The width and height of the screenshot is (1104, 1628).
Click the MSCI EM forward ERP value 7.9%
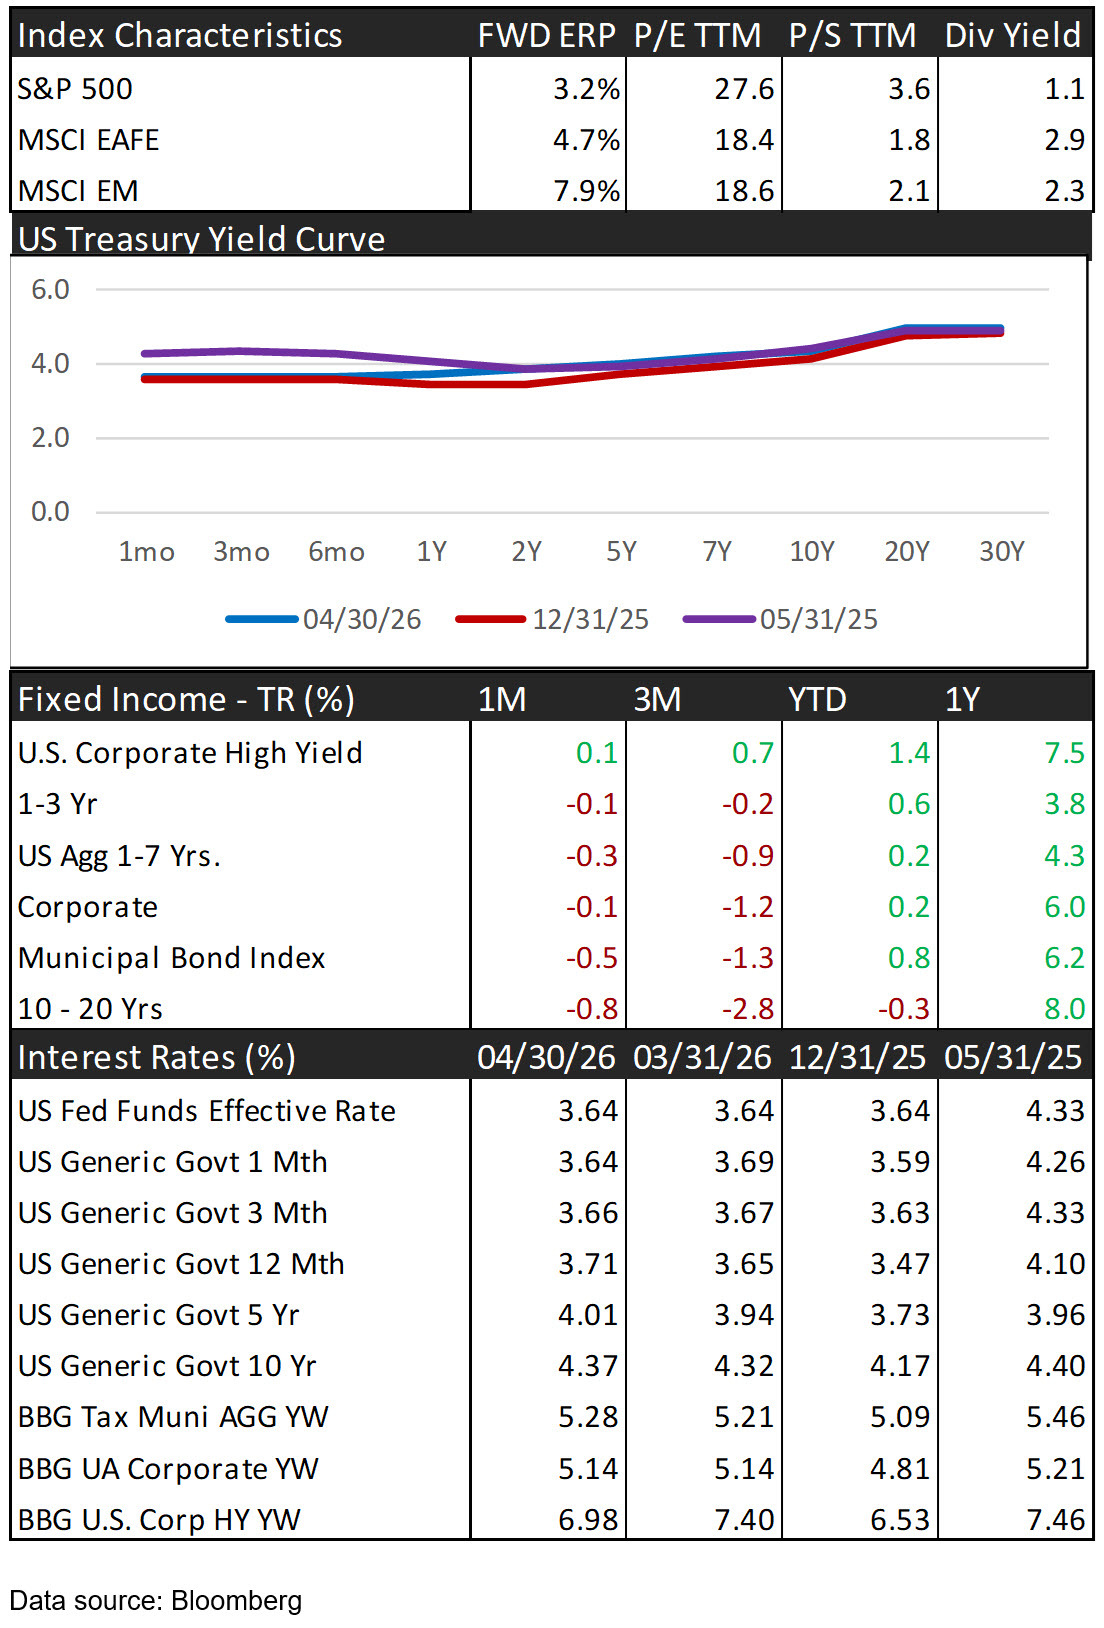click(x=587, y=190)
